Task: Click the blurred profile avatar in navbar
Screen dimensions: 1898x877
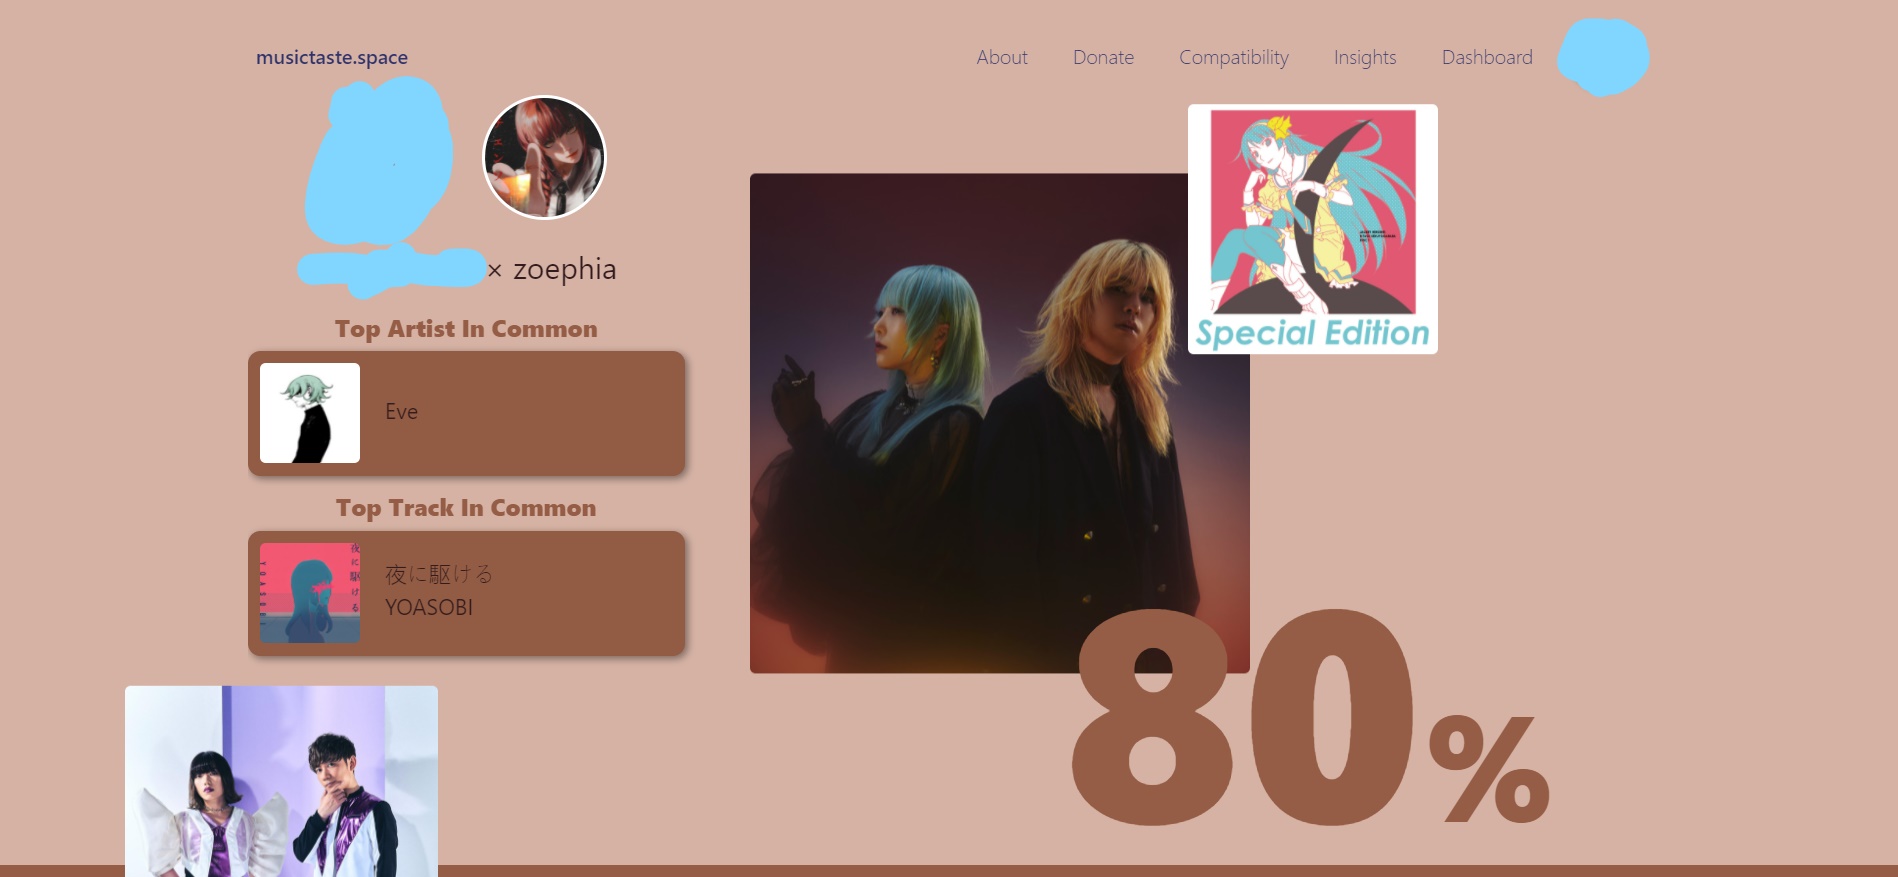Action: (1604, 57)
